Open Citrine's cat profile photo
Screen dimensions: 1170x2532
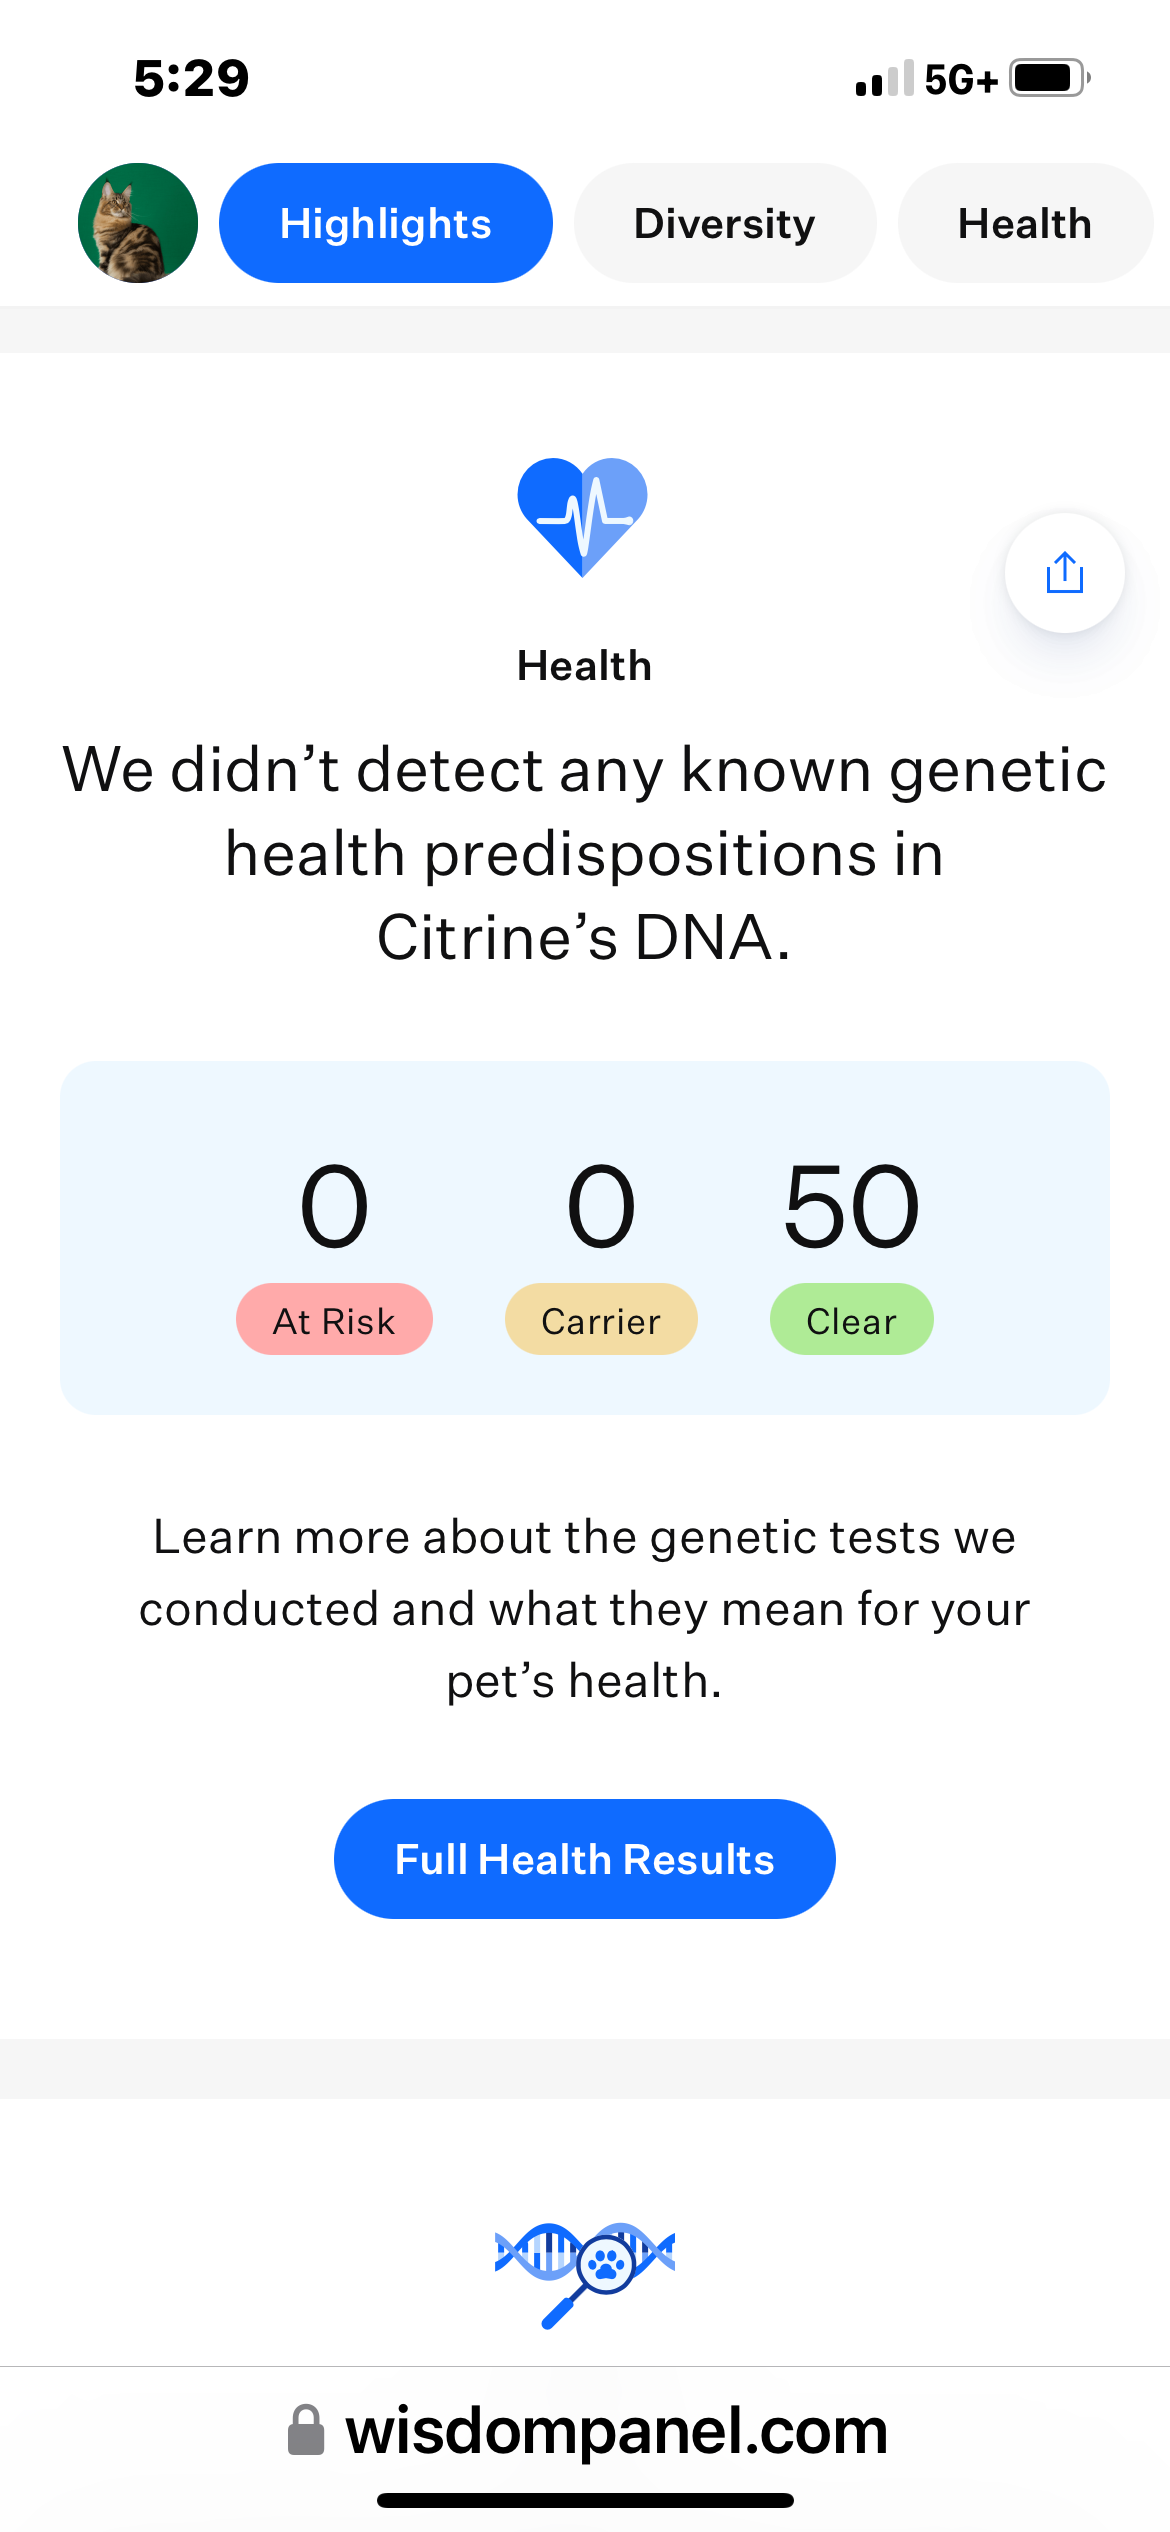click(x=138, y=223)
